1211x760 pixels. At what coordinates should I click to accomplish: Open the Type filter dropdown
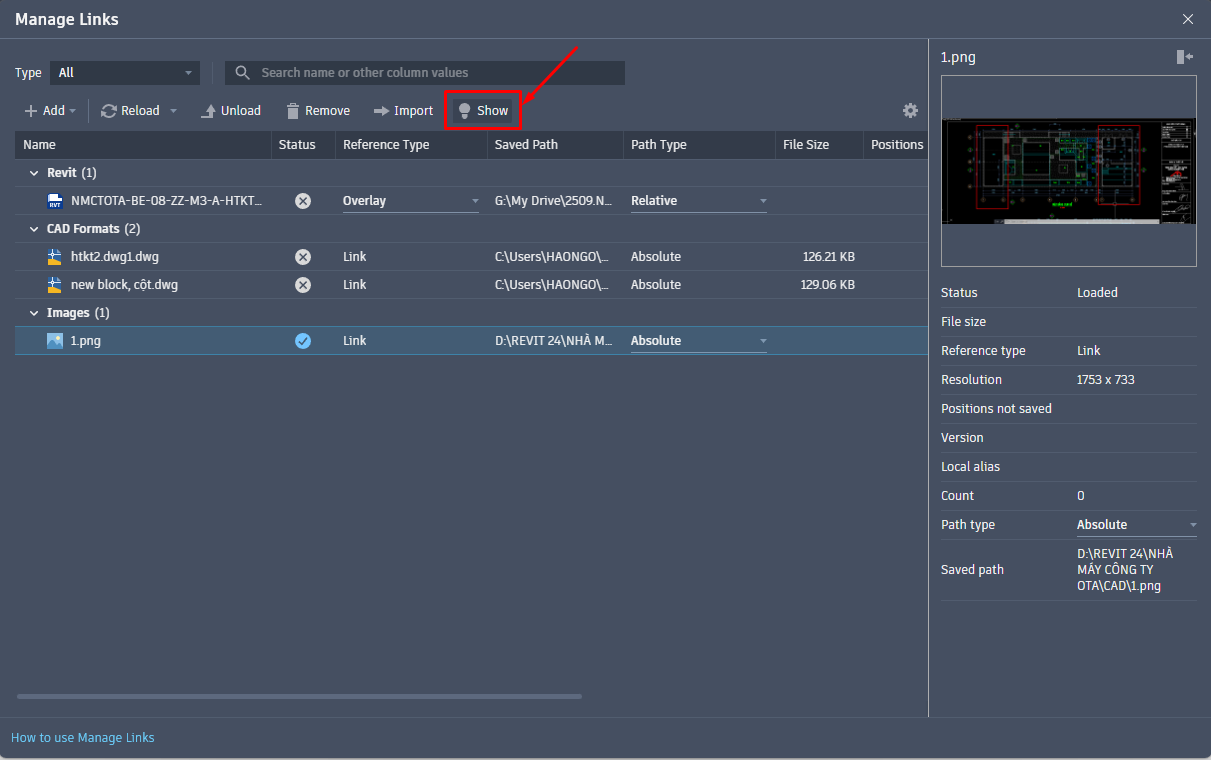click(125, 73)
